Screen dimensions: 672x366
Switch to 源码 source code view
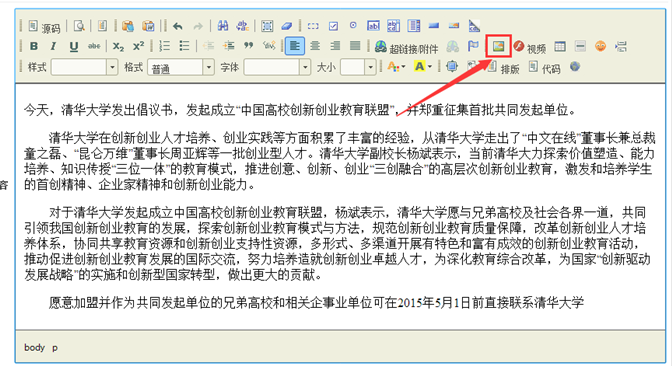click(44, 27)
